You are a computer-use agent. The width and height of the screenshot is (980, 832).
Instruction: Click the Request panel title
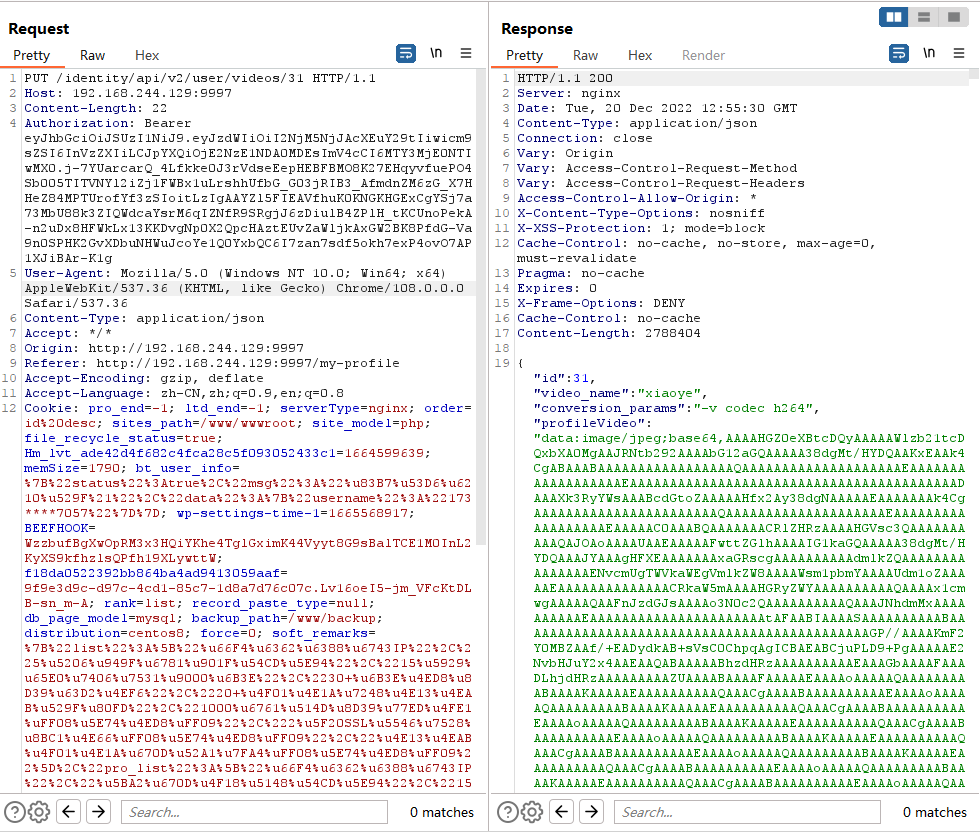click(39, 29)
